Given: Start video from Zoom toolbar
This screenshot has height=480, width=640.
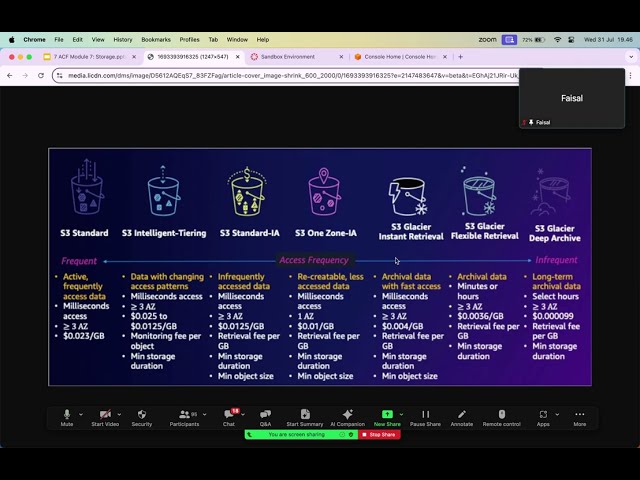Looking at the screenshot, I should click(x=105, y=415).
